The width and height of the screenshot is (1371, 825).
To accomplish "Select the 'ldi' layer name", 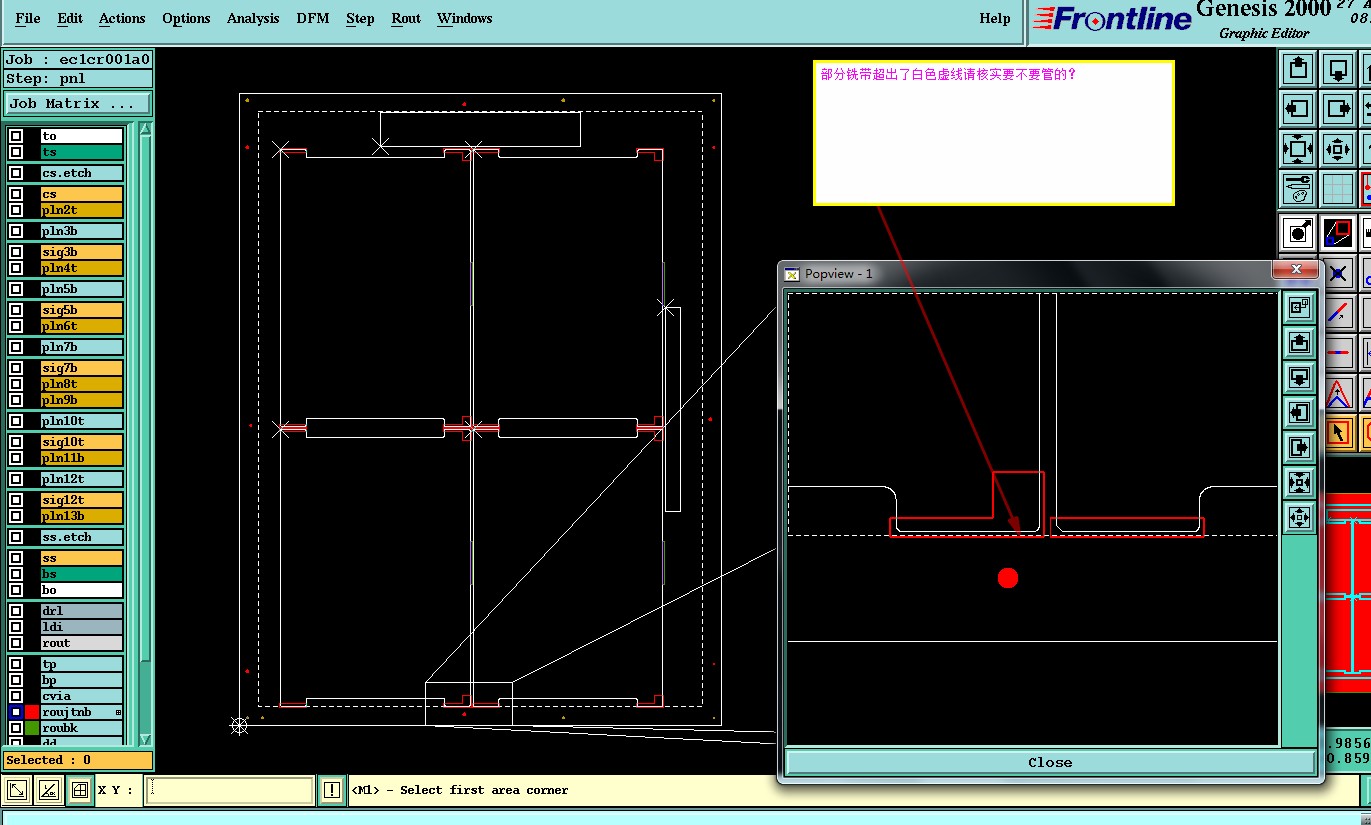I will coord(81,627).
